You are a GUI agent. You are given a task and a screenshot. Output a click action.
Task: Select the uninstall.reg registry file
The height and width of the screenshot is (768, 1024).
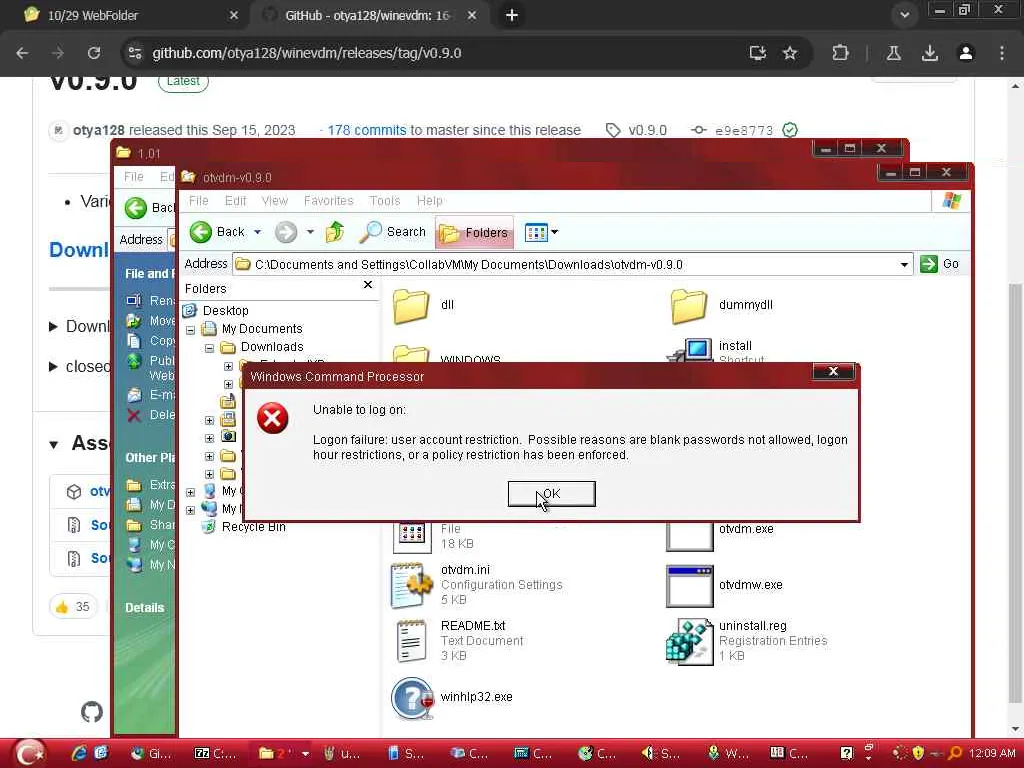pos(746,641)
